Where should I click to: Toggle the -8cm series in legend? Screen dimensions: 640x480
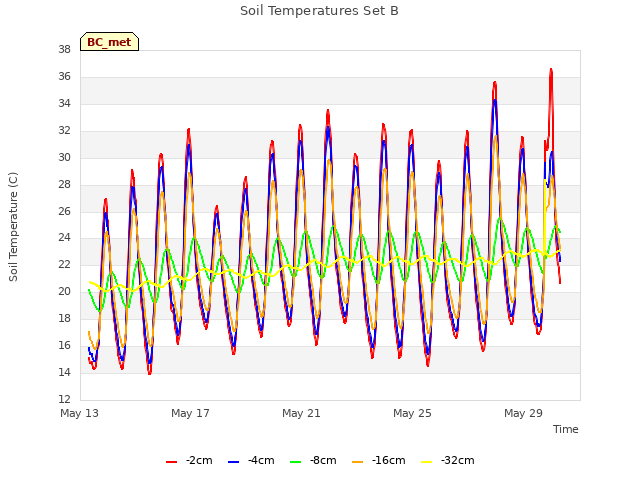313,461
